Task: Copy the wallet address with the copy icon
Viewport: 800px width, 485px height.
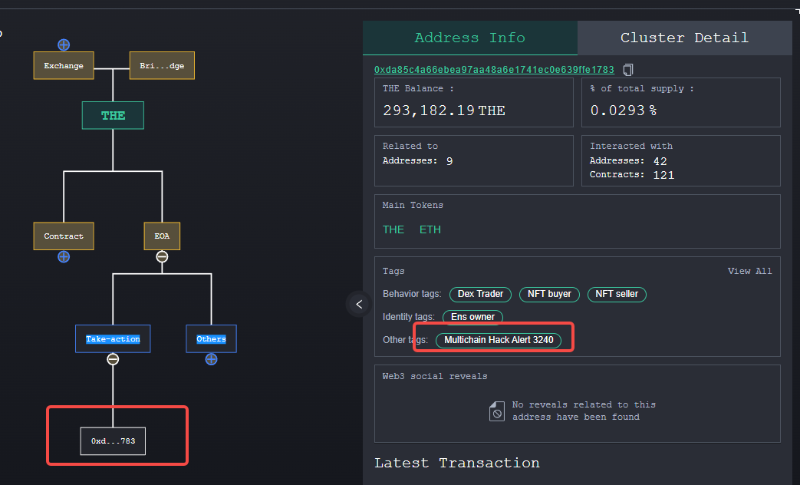Action: click(628, 70)
